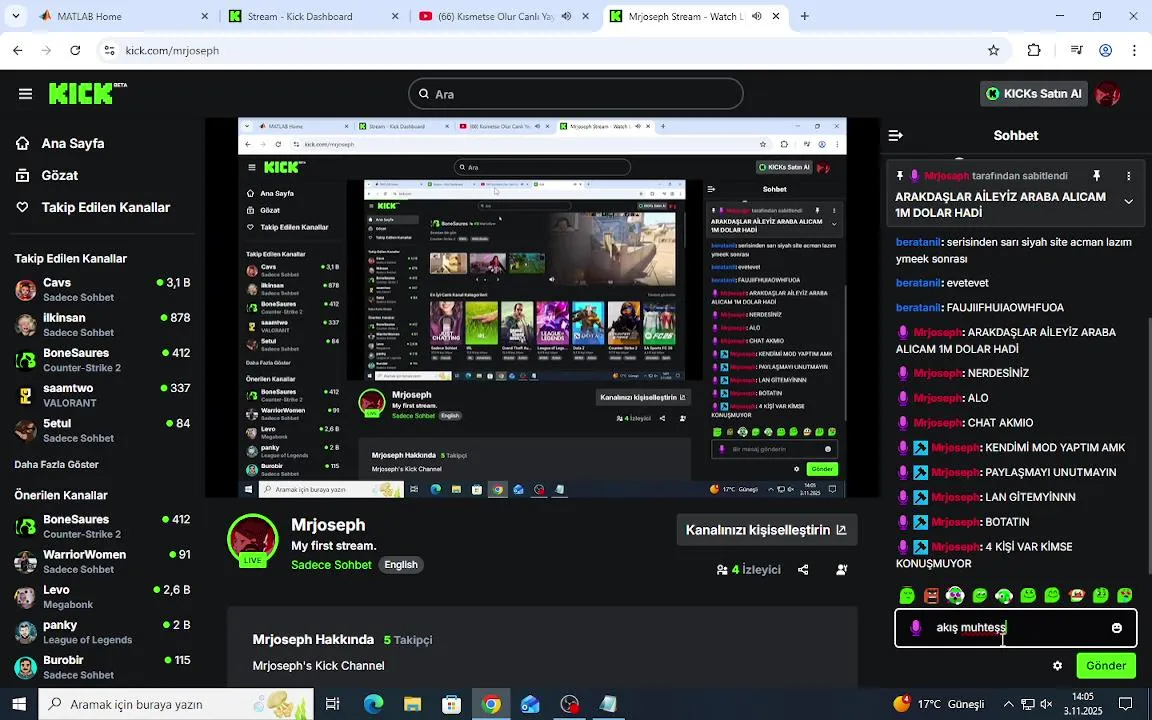Click the KICKs Satın Al button
This screenshot has height=720, width=1152.
click(x=1034, y=94)
